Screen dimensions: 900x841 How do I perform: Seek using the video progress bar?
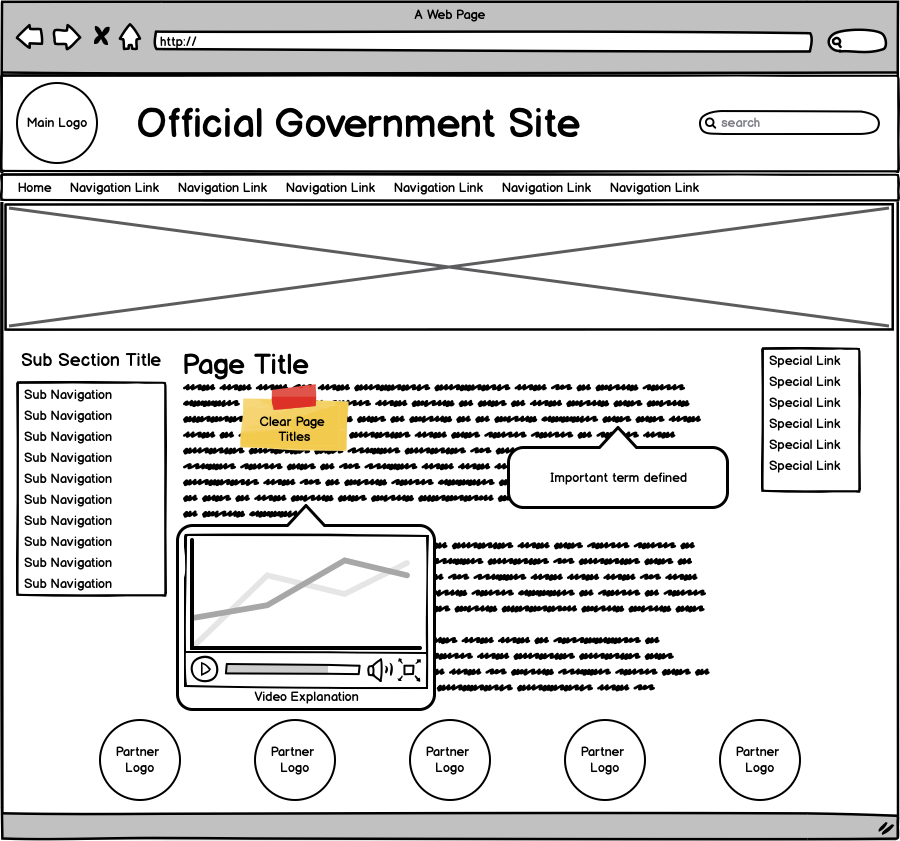(292, 669)
